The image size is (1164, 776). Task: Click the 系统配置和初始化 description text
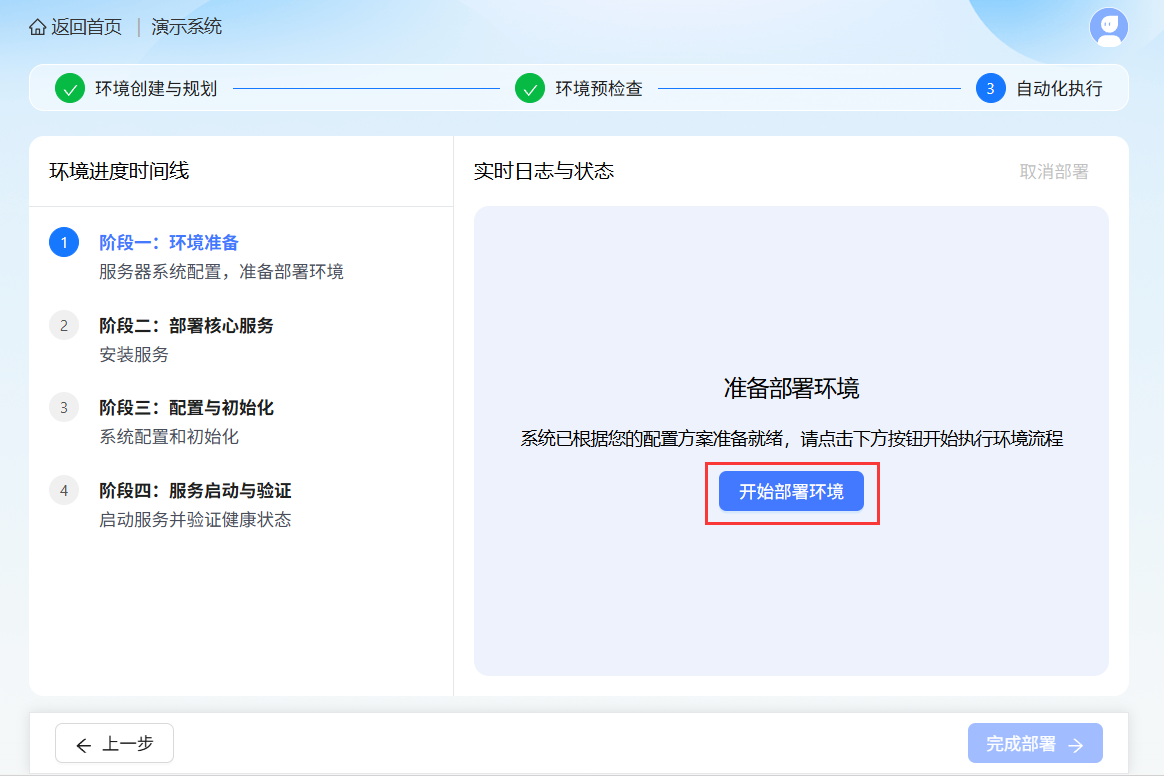point(169,437)
